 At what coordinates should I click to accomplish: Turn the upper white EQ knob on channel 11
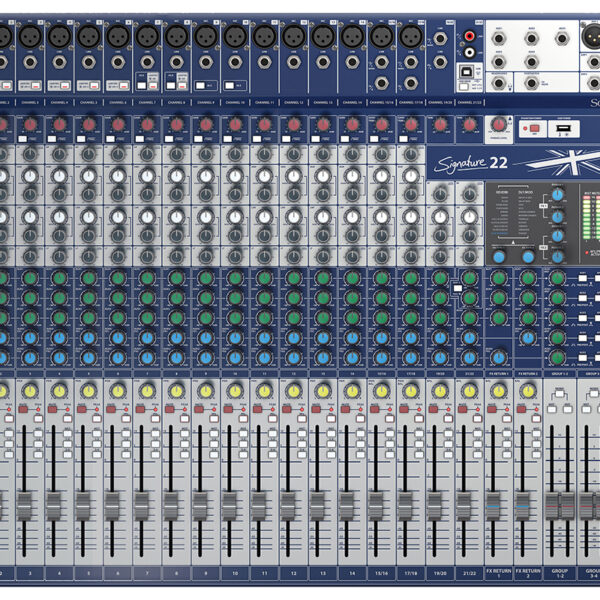coord(264,176)
